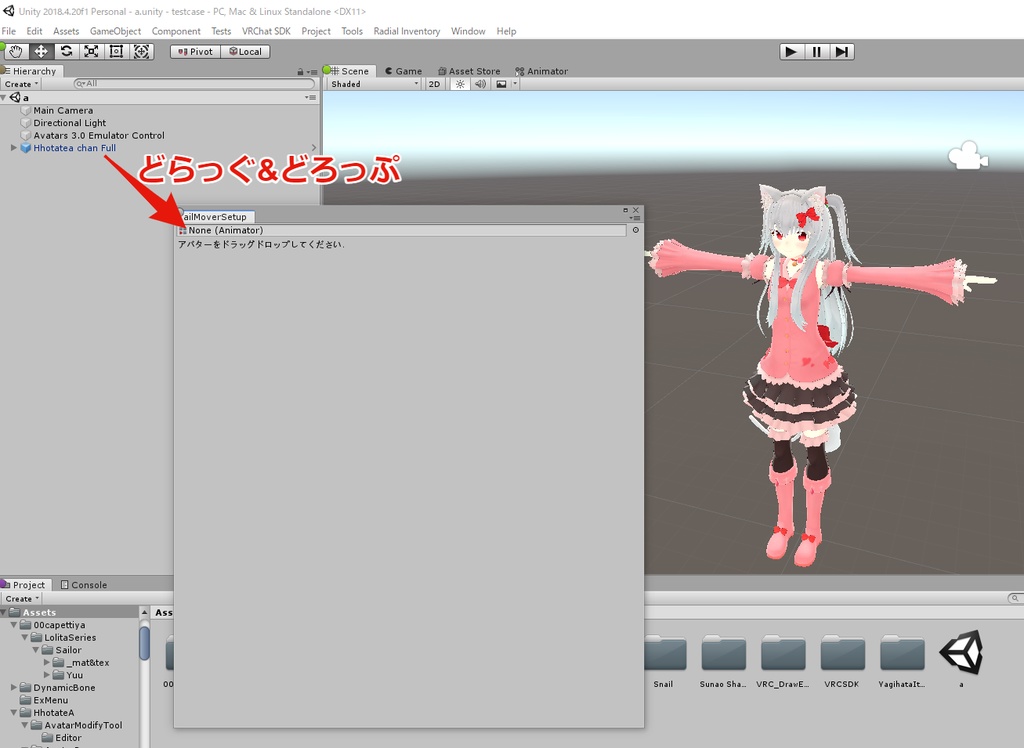Select the Rotate tool

[67, 51]
